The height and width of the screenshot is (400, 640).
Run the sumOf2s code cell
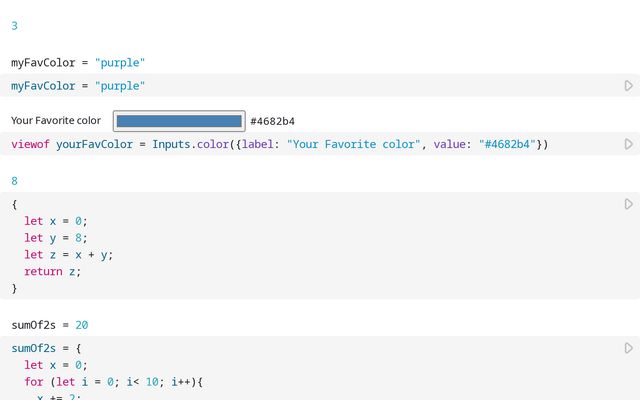[628, 348]
